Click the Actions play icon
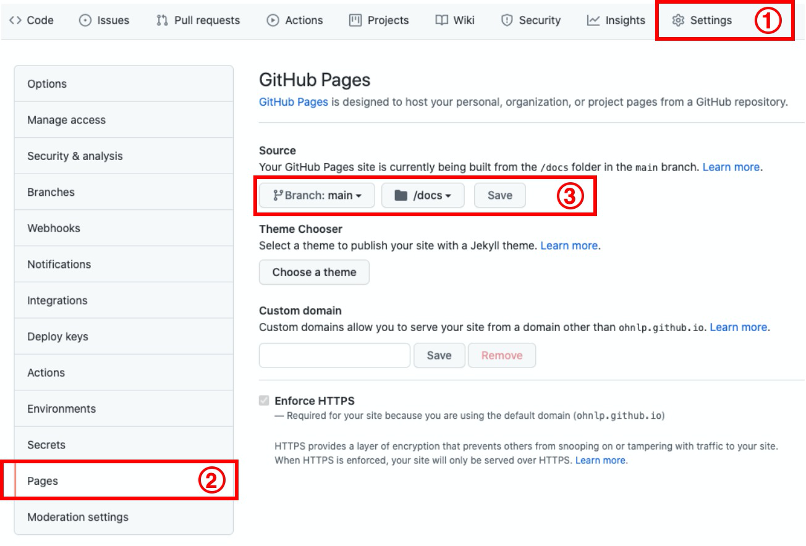This screenshot has height=546, width=806. [273, 20]
